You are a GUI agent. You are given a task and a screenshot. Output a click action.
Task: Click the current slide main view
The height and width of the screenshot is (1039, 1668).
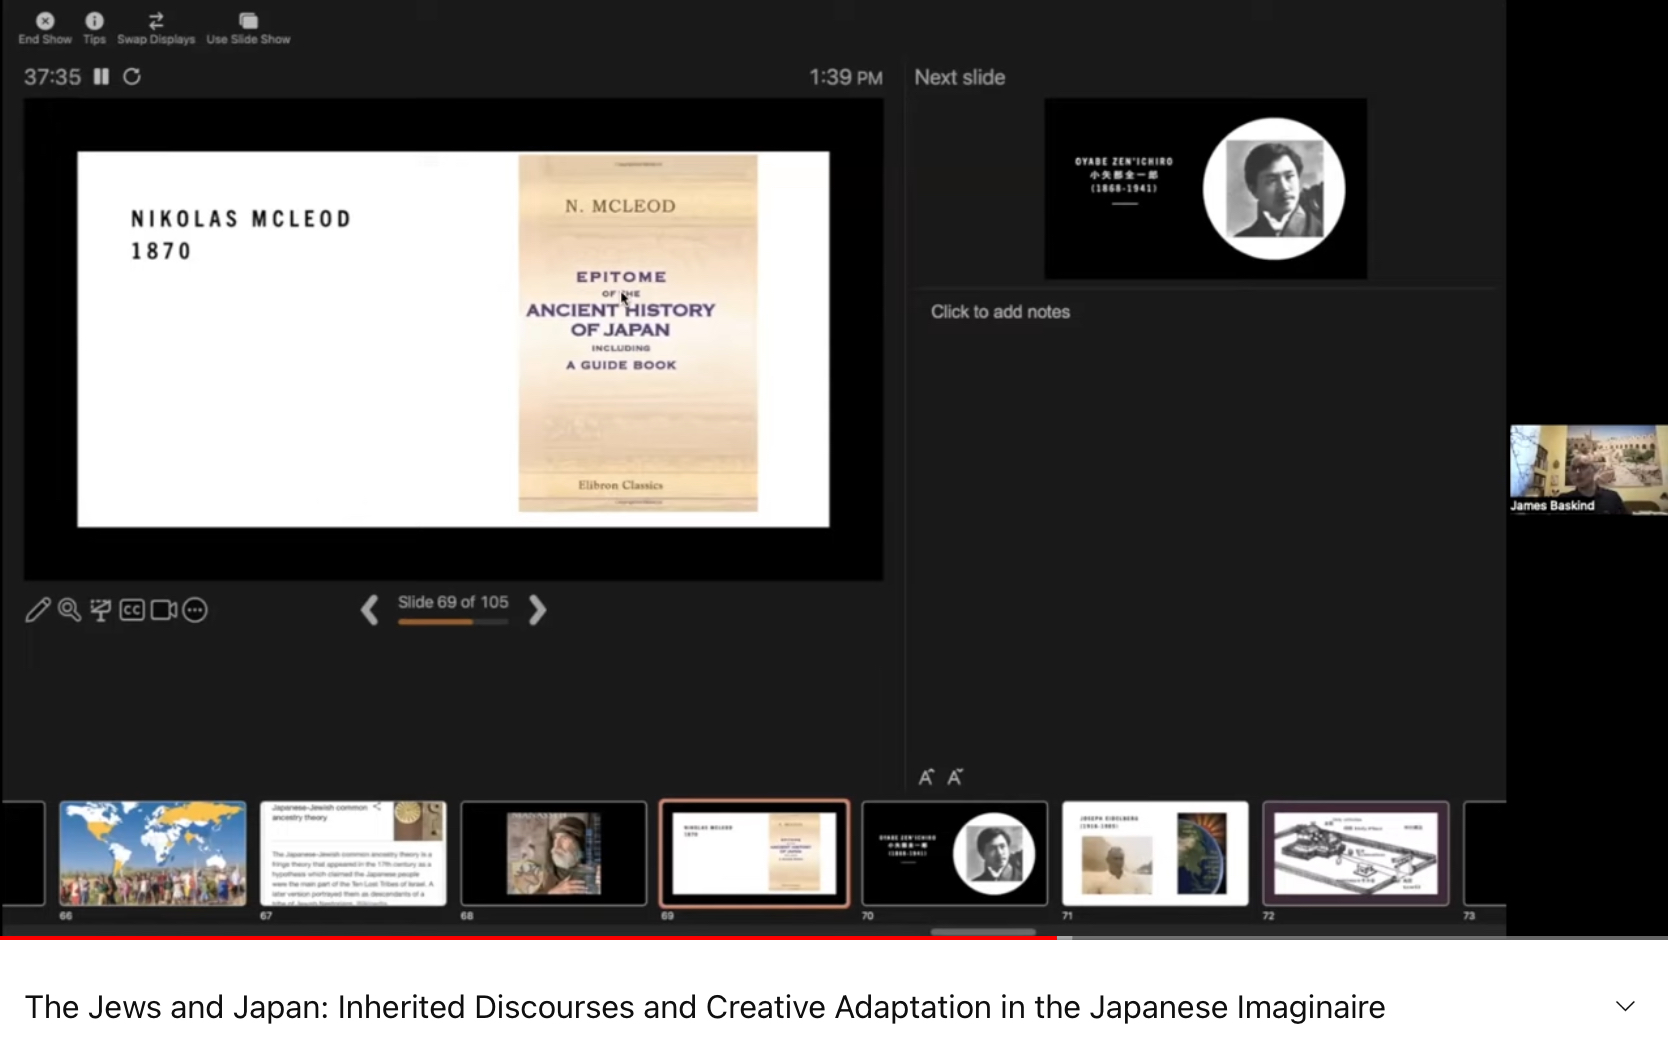453,339
